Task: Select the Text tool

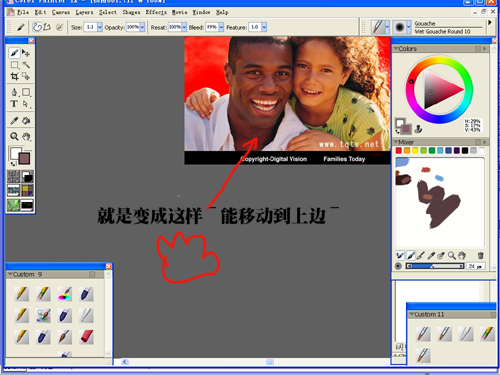Action: [x=14, y=104]
